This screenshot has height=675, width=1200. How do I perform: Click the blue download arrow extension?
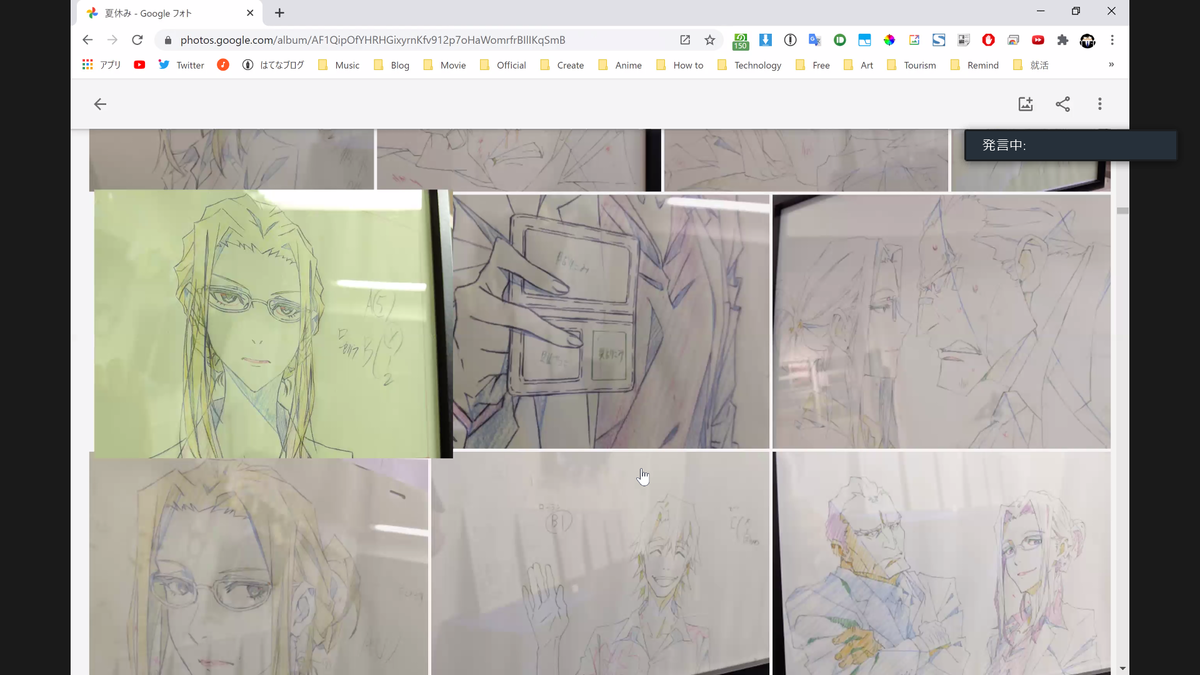765,40
